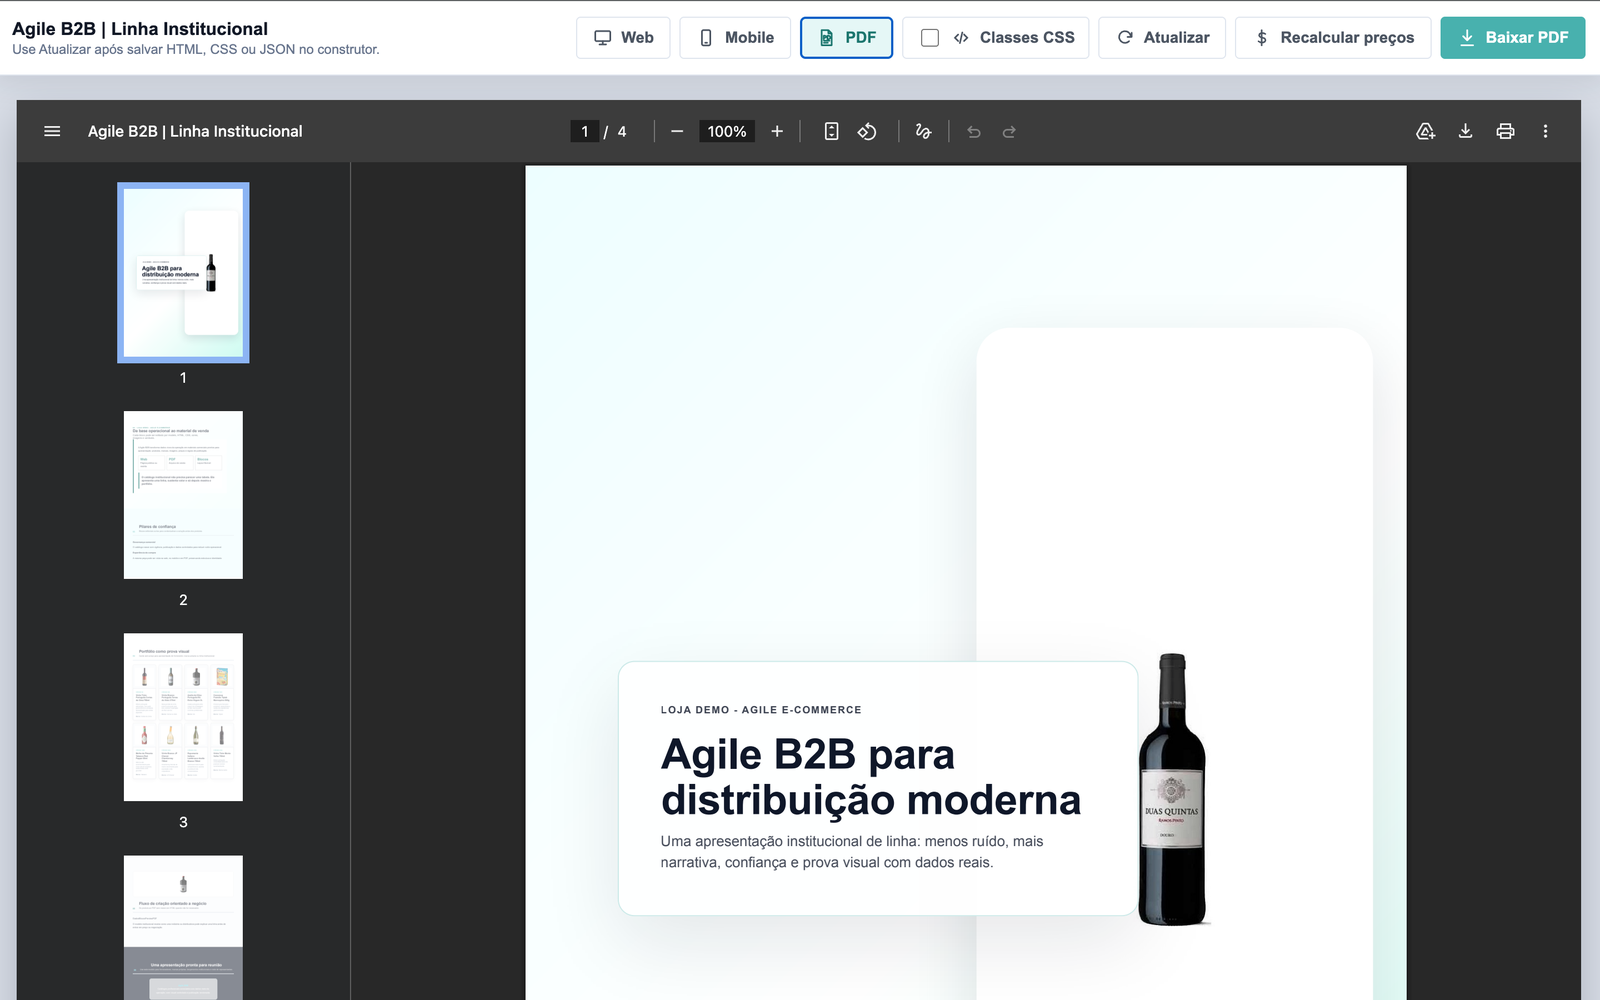Screen dimensions: 1600x1000
Task: Edit the 100% zoom level field
Action: (x=727, y=131)
